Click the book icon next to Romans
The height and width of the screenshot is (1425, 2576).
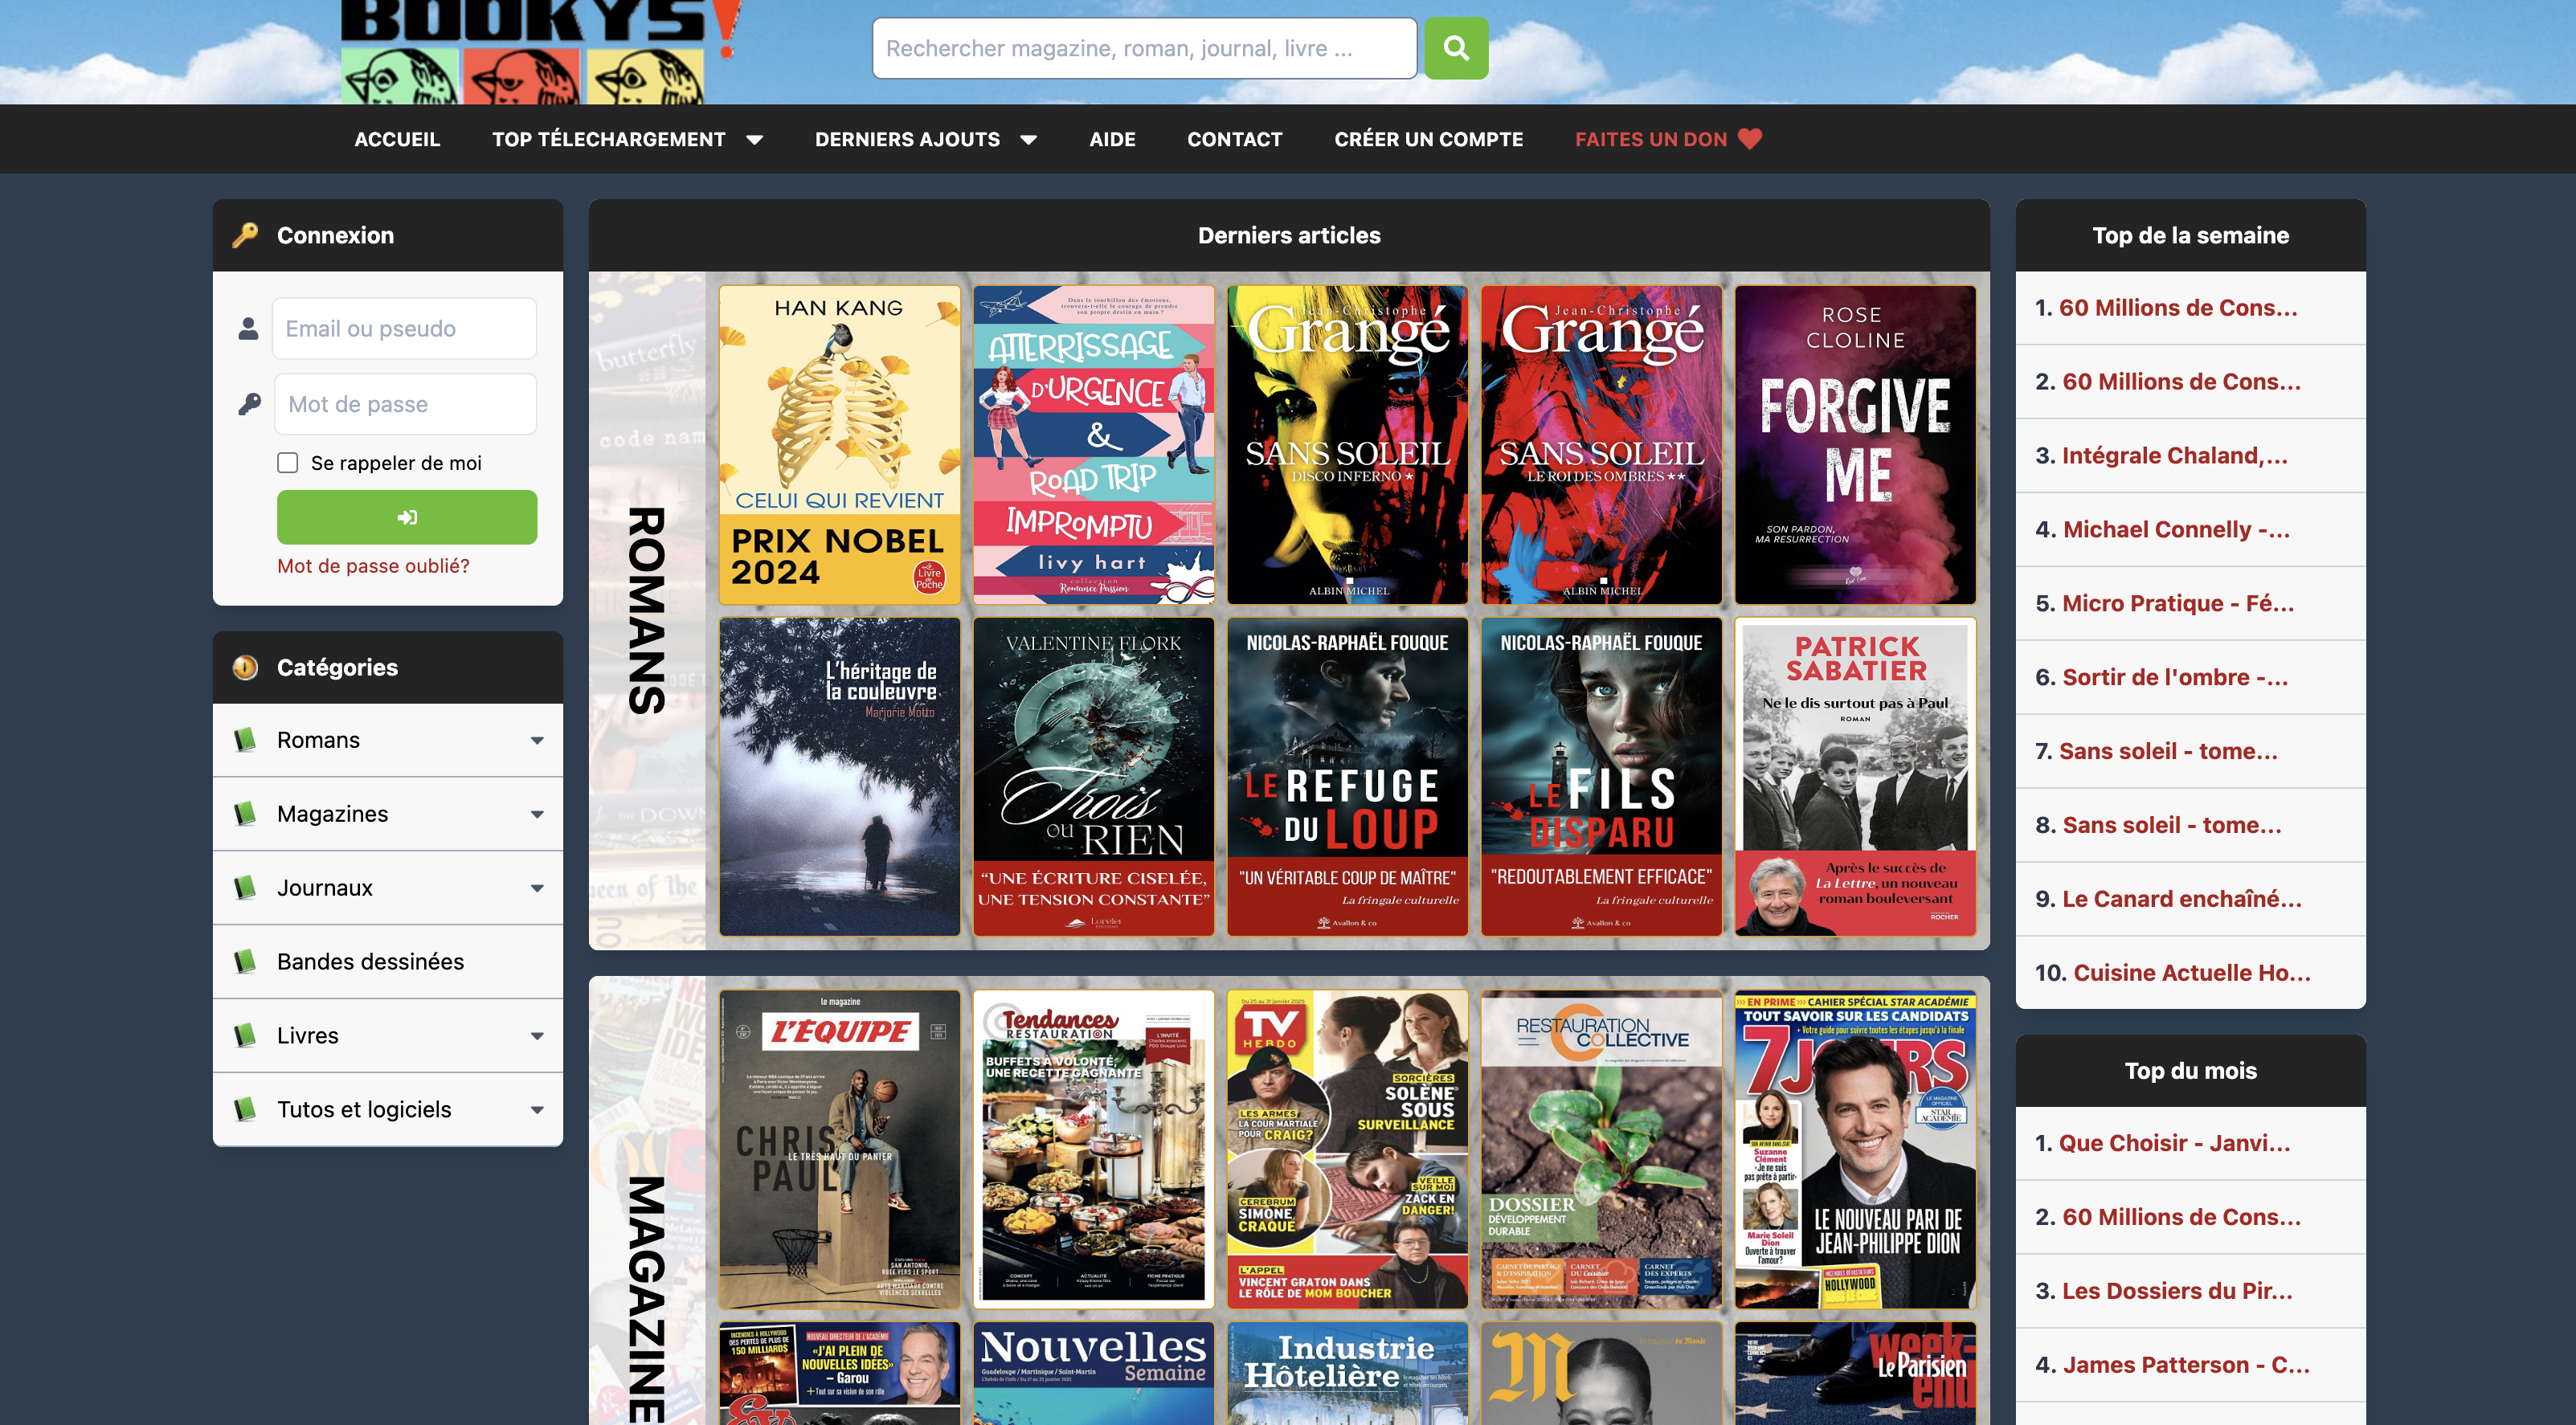click(x=244, y=740)
